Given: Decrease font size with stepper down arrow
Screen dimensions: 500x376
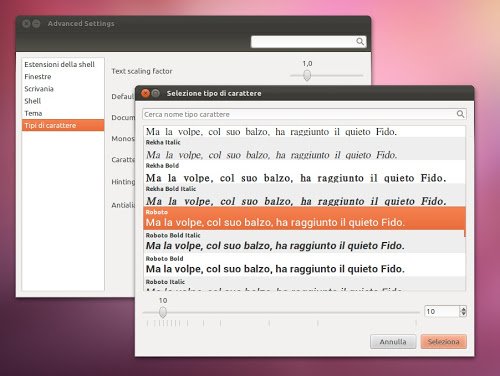Looking at the screenshot, I should pyautogui.click(x=463, y=314).
